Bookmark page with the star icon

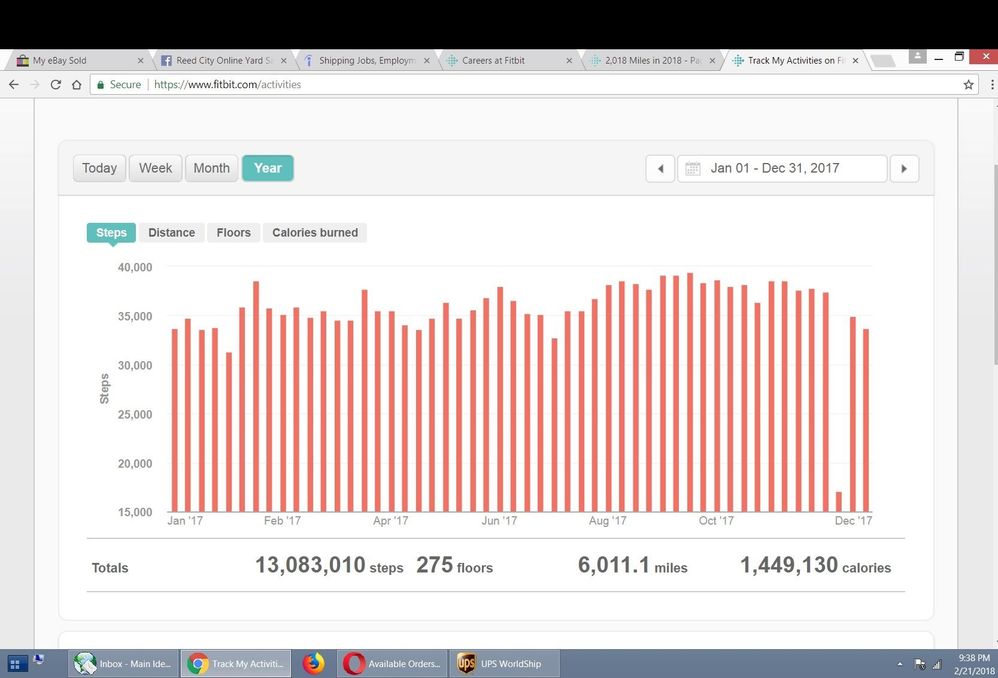point(968,85)
